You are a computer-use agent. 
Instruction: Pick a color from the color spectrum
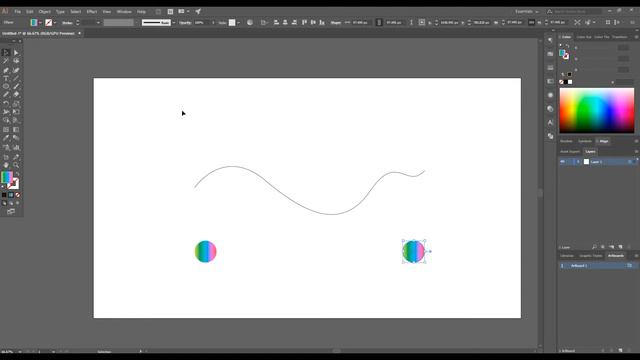click(597, 110)
